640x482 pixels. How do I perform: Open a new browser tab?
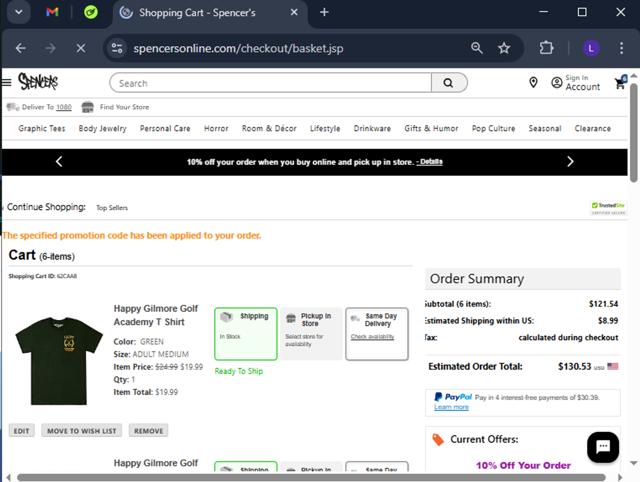click(x=324, y=12)
